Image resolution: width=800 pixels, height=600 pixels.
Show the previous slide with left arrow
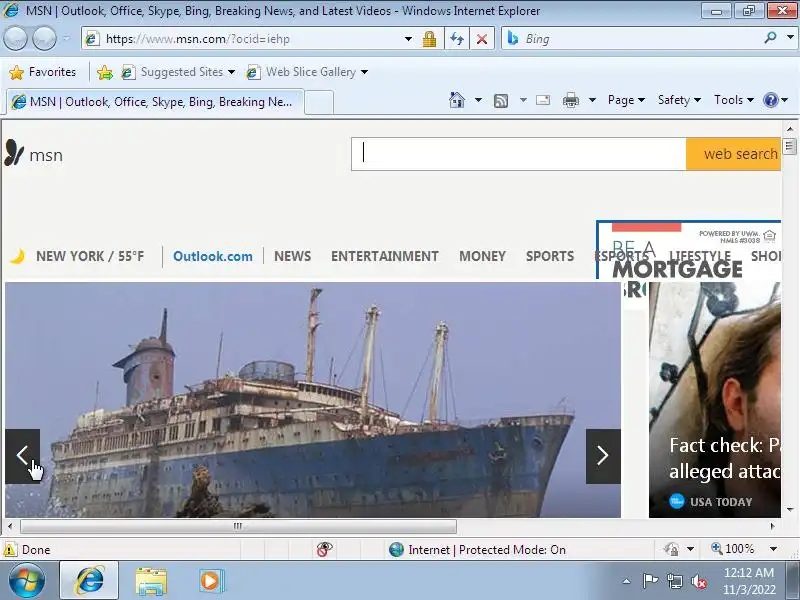(22, 456)
